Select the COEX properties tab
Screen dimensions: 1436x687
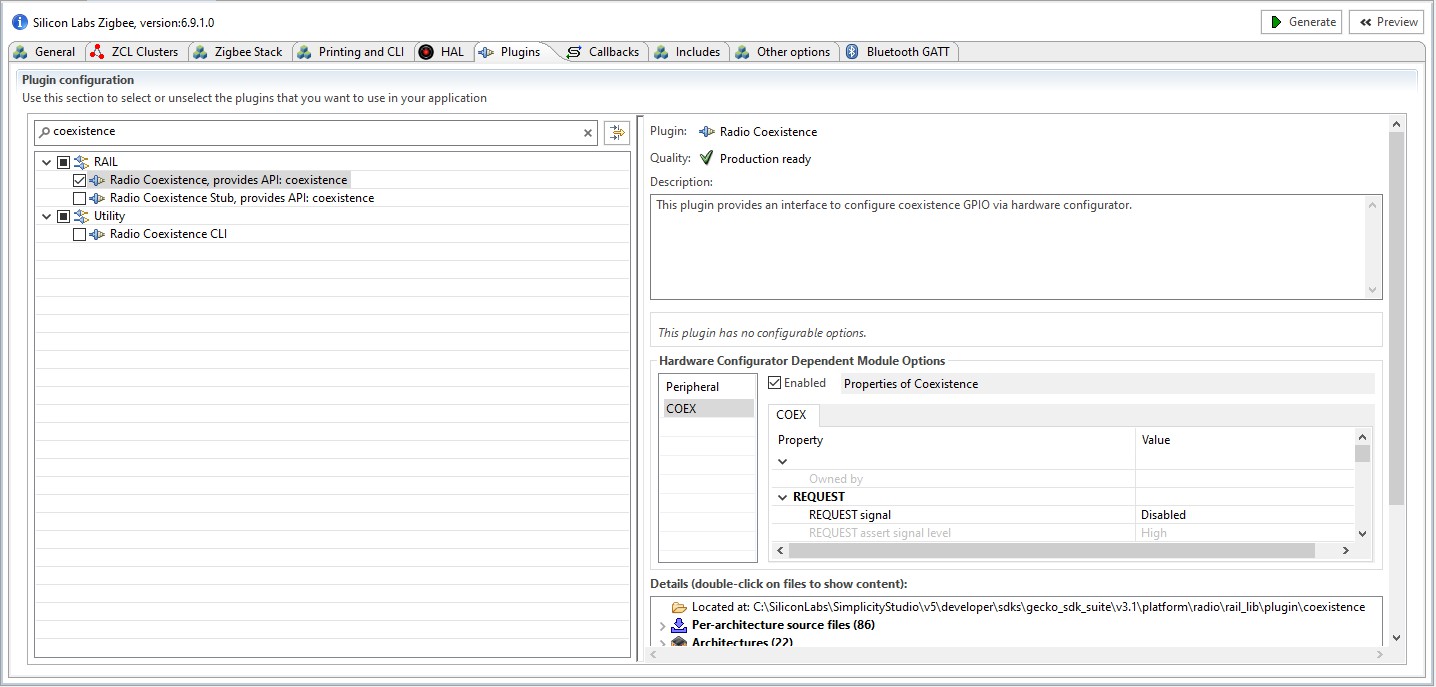(x=791, y=415)
